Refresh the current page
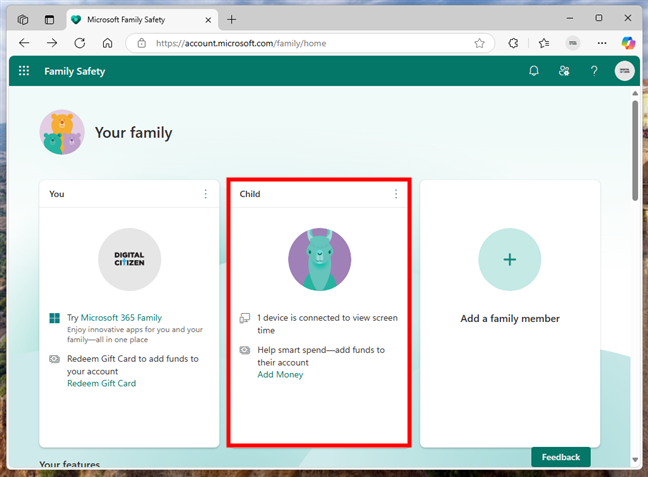The height and width of the screenshot is (477, 648). pos(79,43)
